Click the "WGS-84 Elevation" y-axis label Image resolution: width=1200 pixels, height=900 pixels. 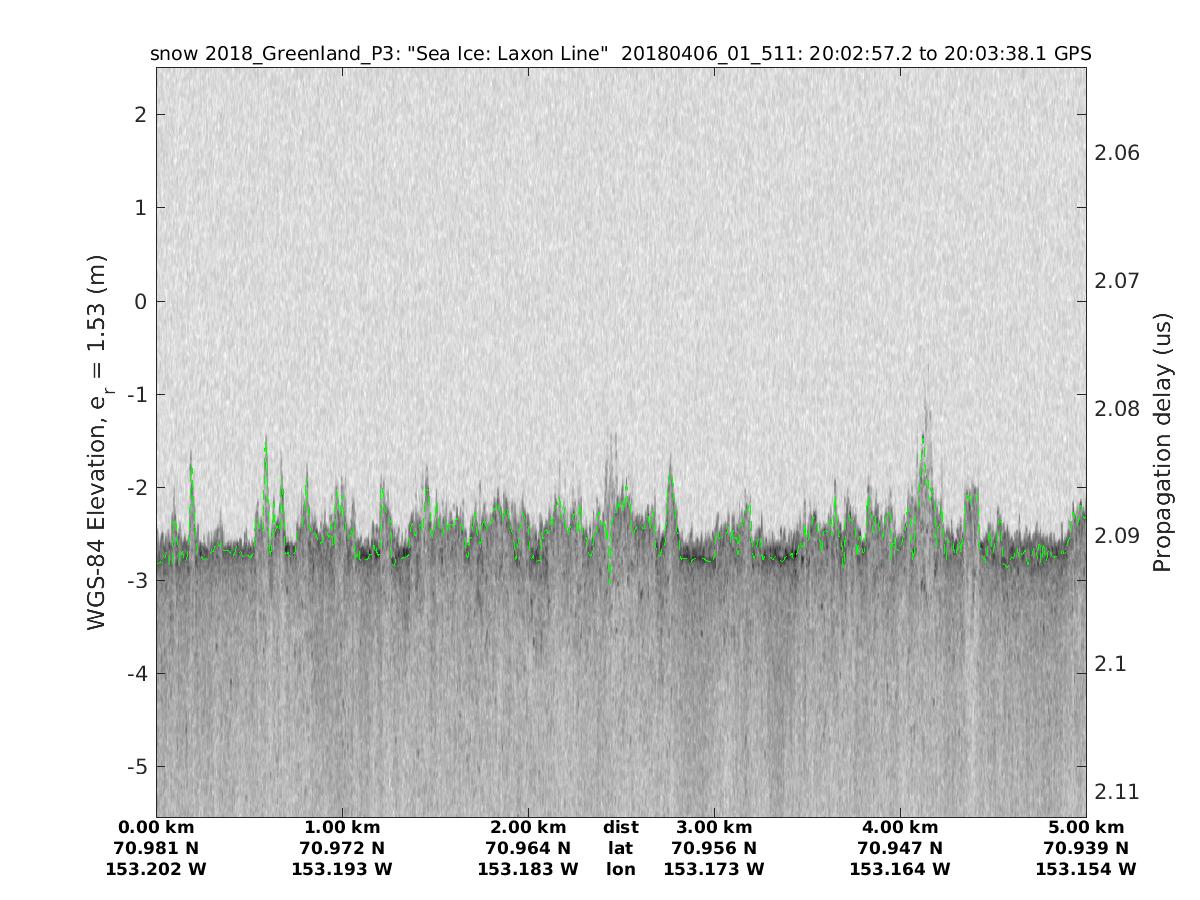click(97, 441)
